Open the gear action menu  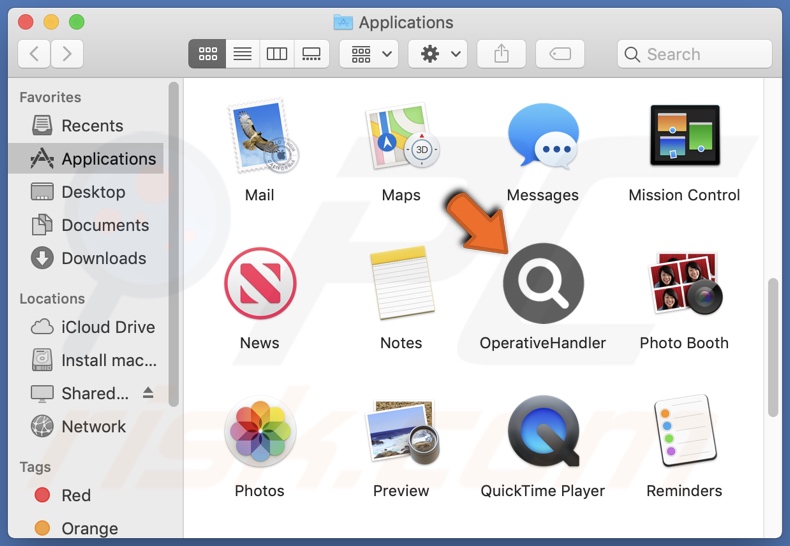pyautogui.click(x=437, y=53)
